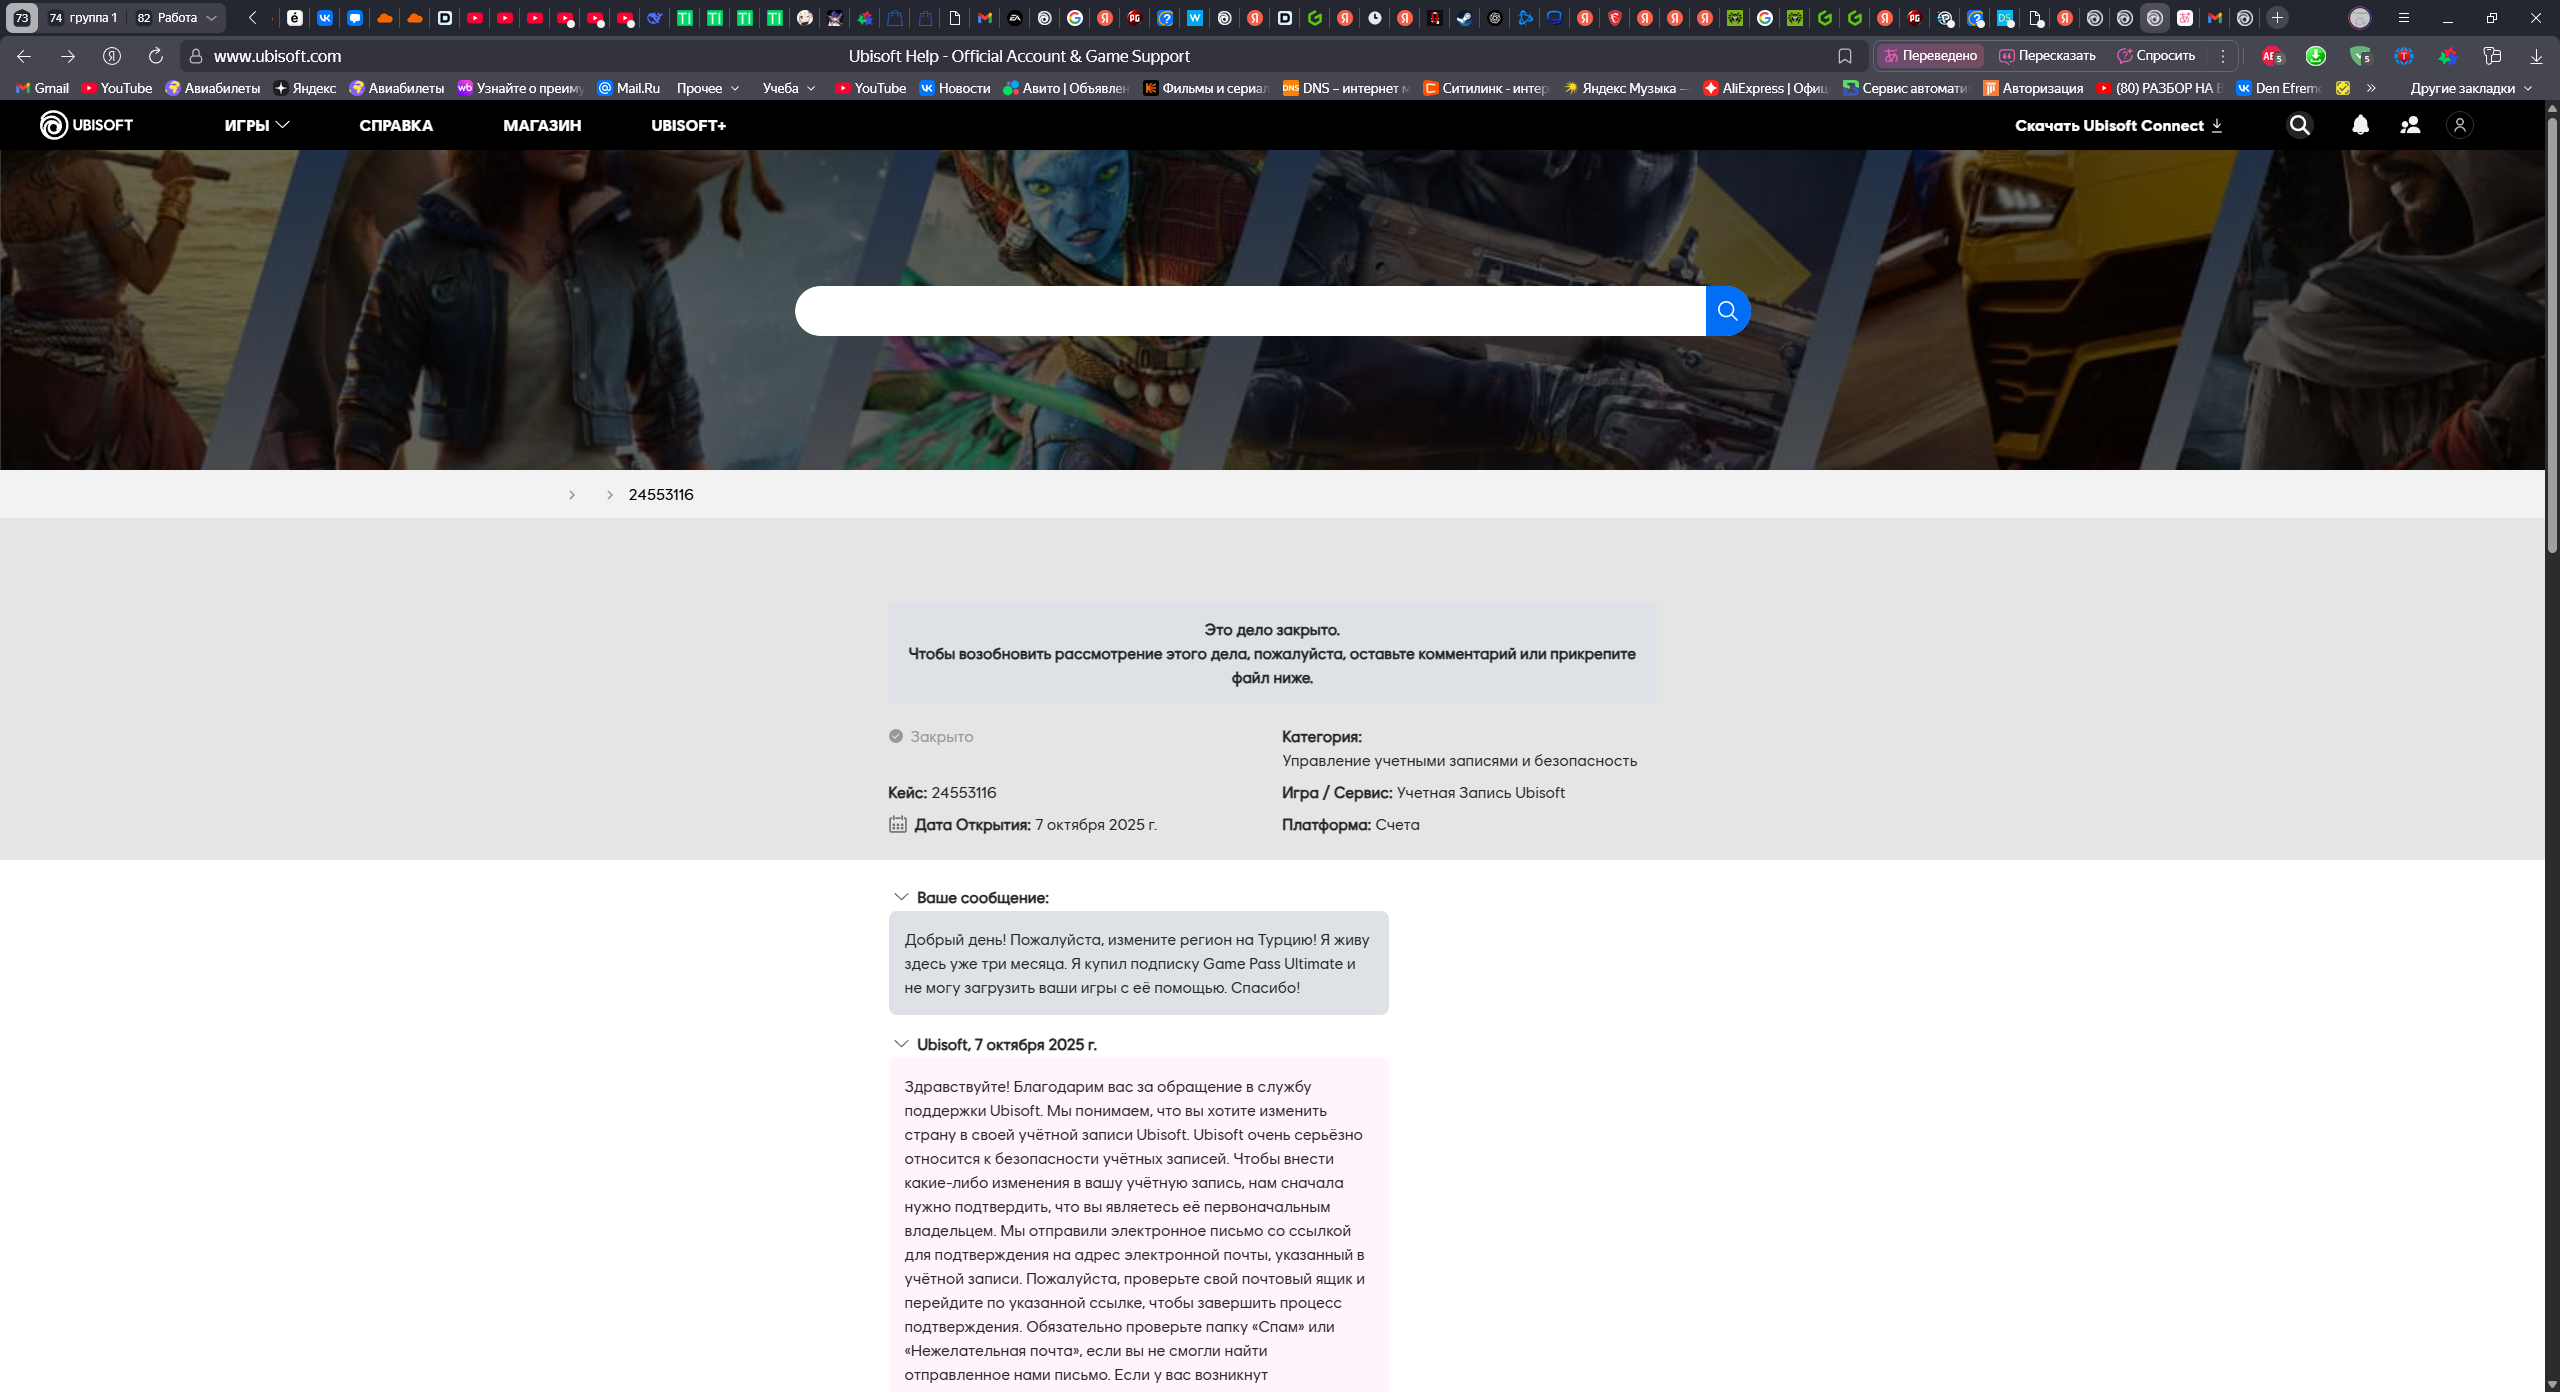Click the page vertical scrollbar
This screenshot has width=2560, height=1392.
(2551, 335)
